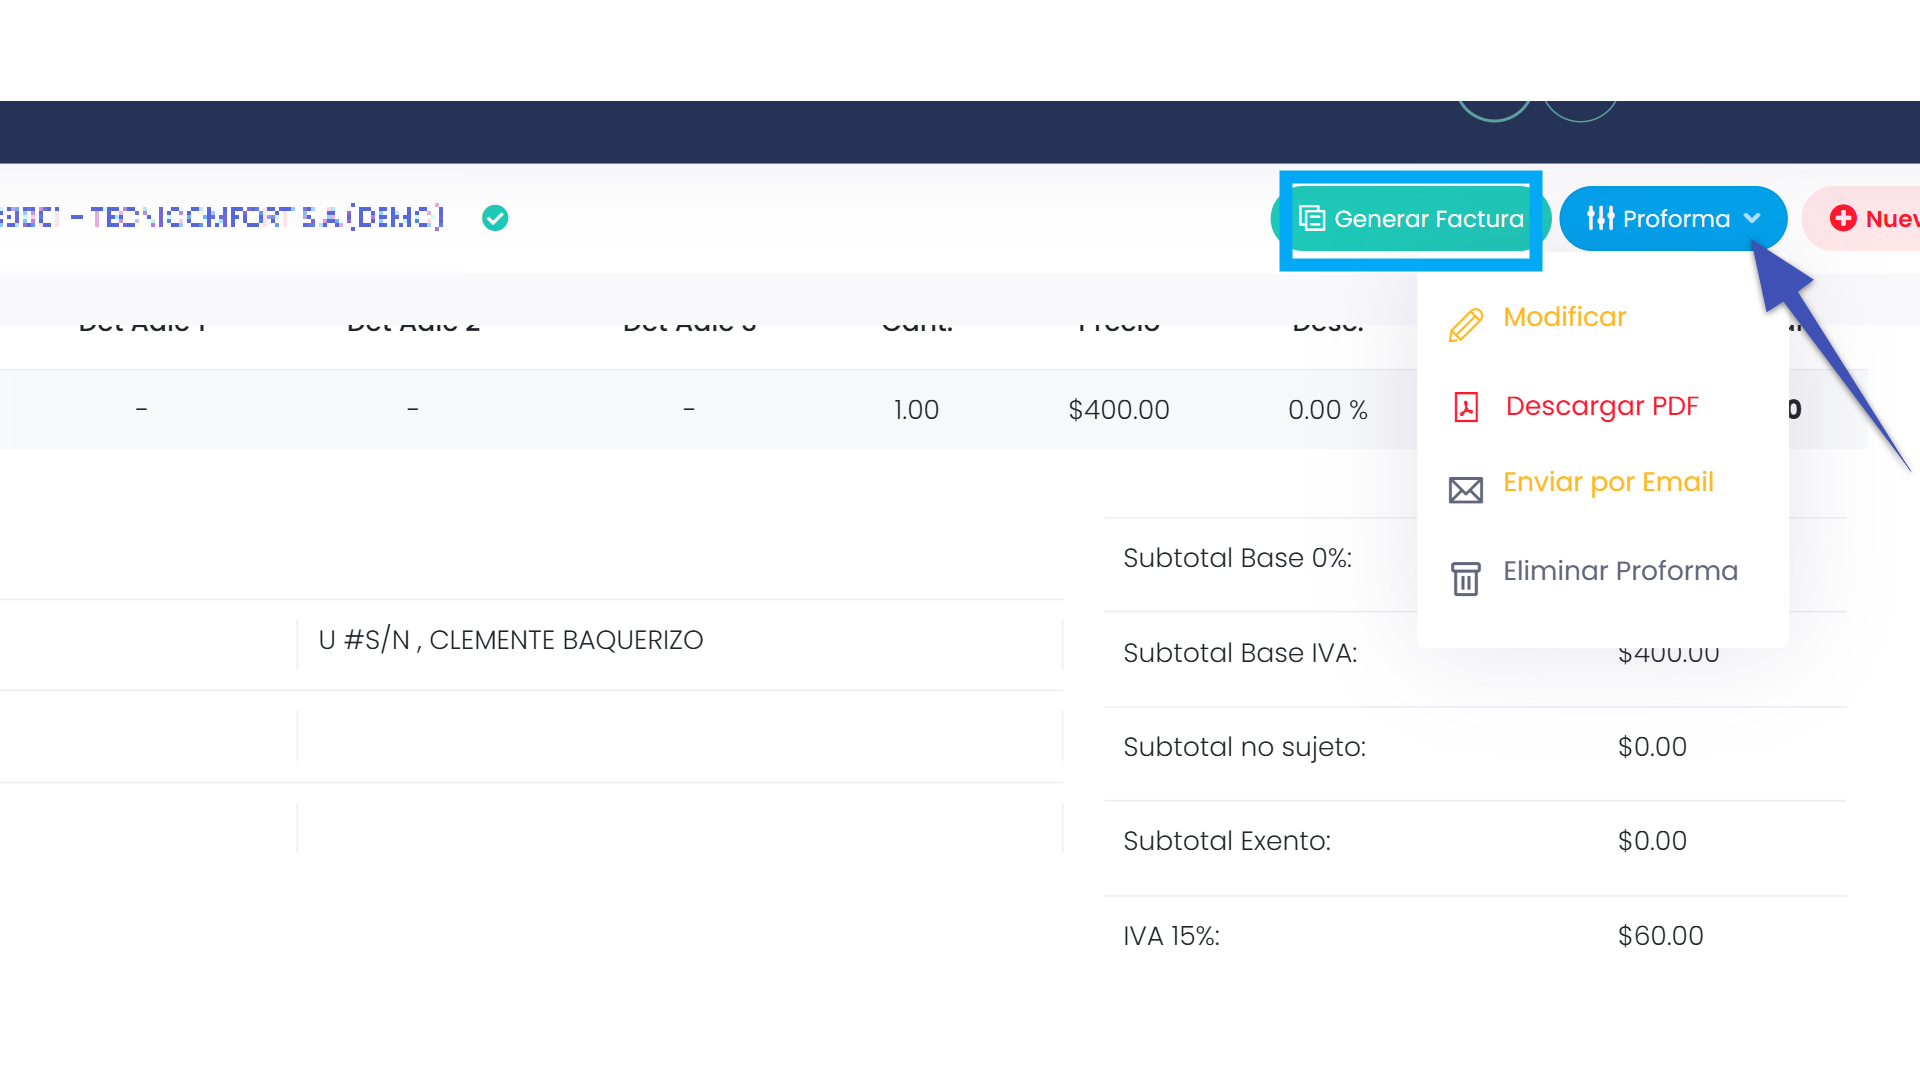
Task: Click the PDF icon beside Descargar PDF
Action: tap(1466, 407)
